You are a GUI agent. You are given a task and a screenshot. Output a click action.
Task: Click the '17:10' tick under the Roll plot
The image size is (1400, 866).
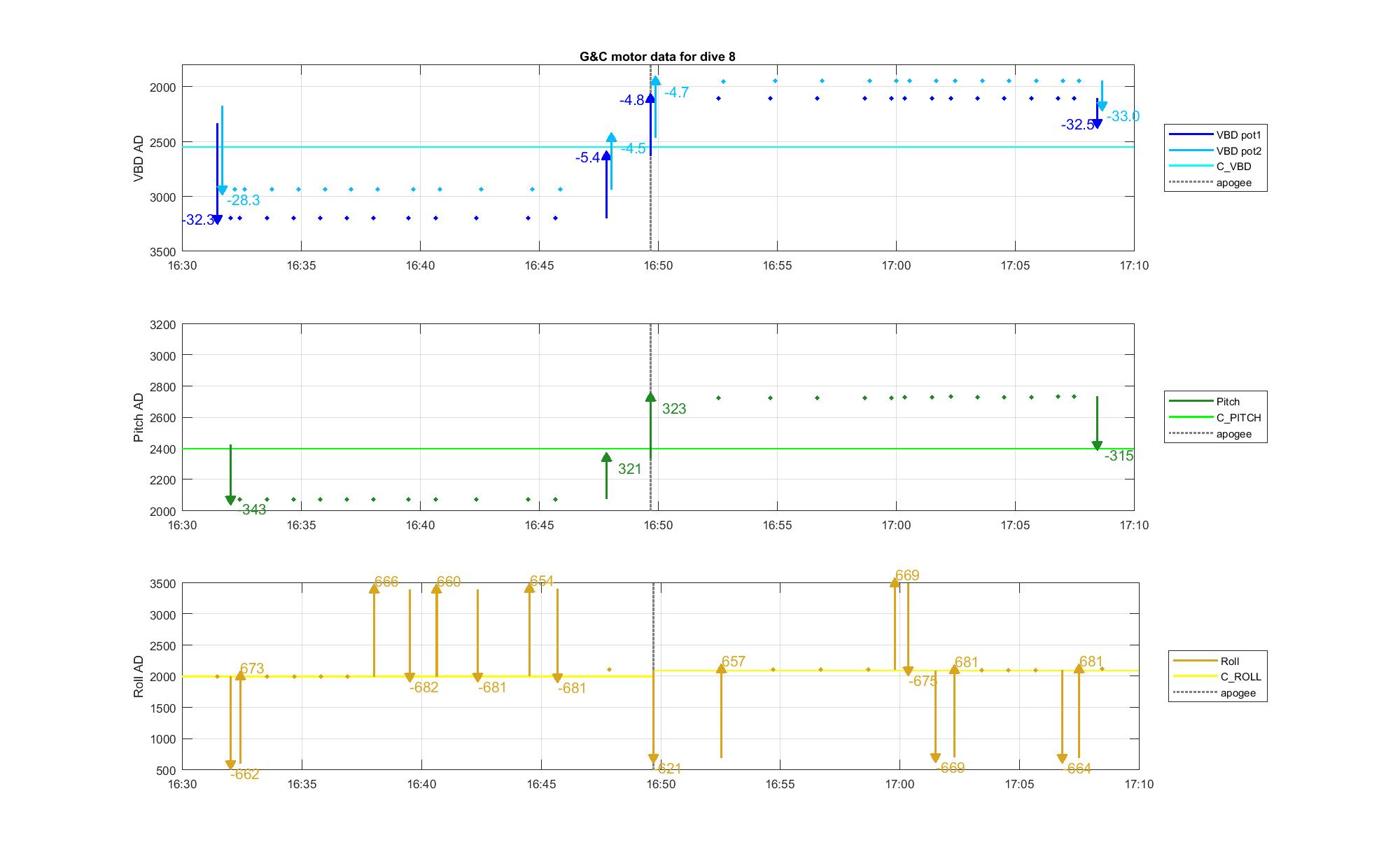tap(1138, 785)
